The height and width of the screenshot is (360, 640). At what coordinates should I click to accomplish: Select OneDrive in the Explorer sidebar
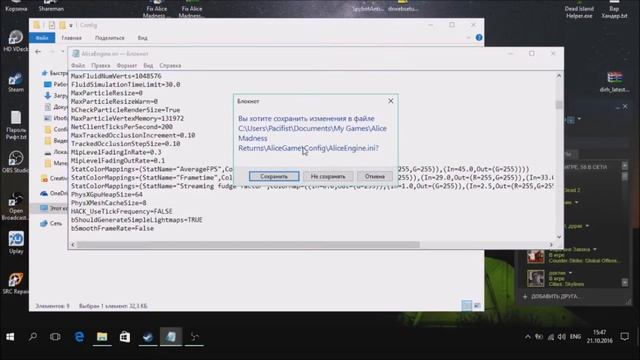click(54, 193)
